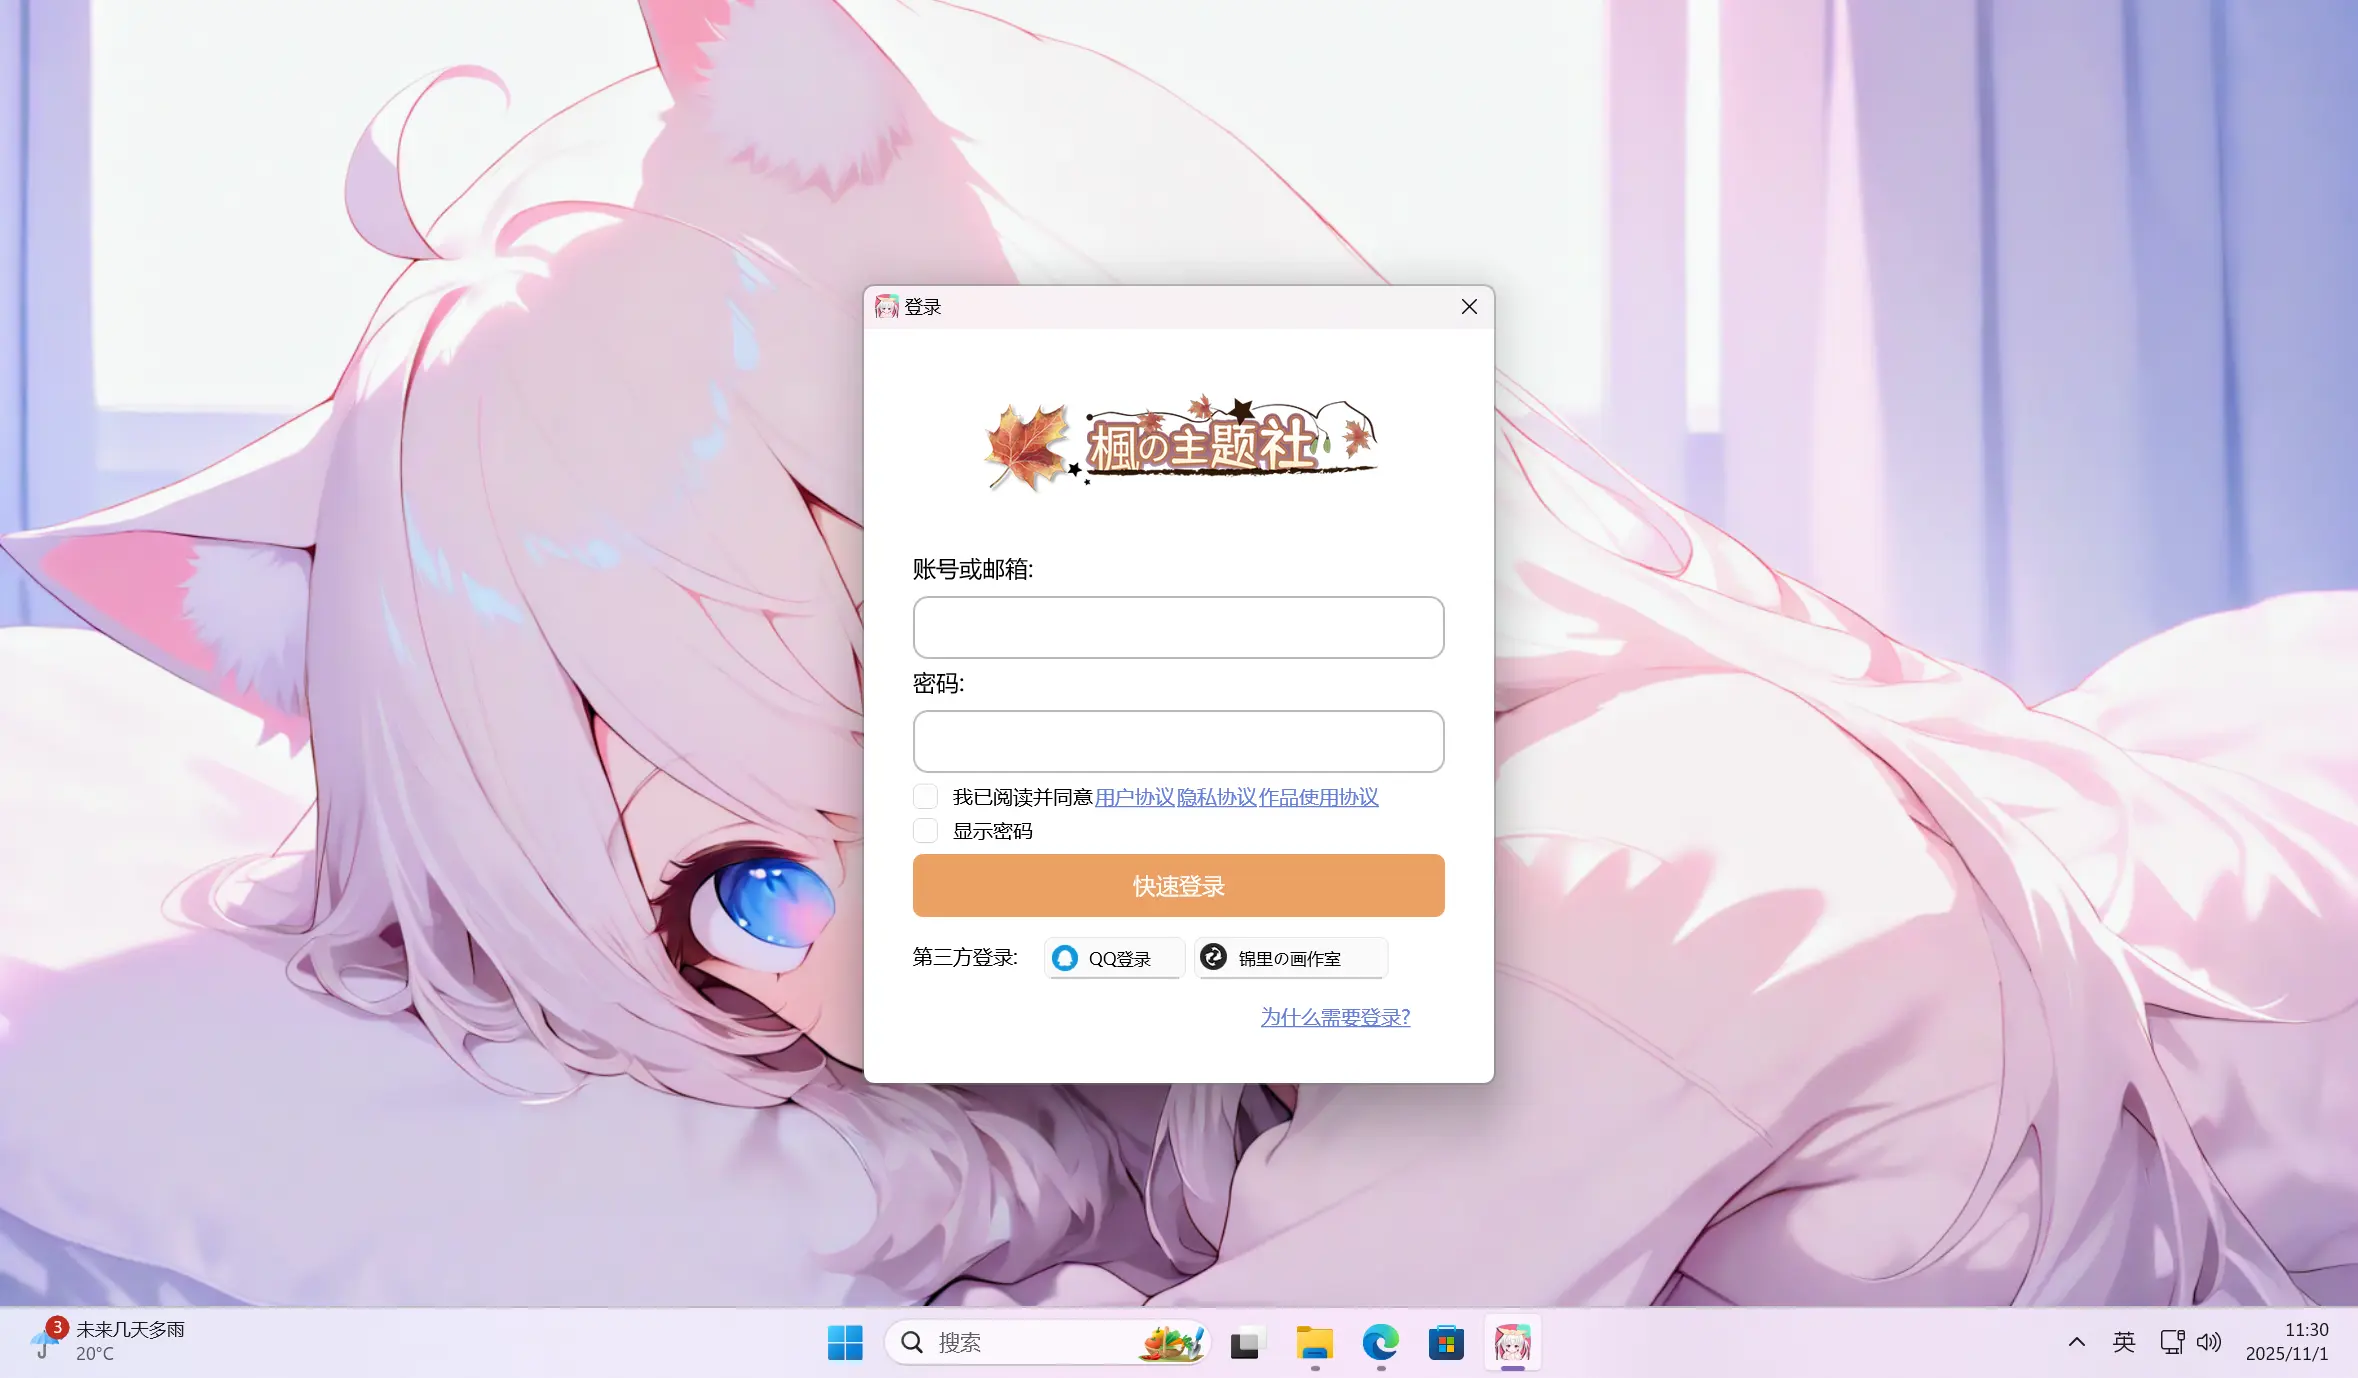Open Windows Start menu
Image resolution: width=2358 pixels, height=1378 pixels.
845,1343
